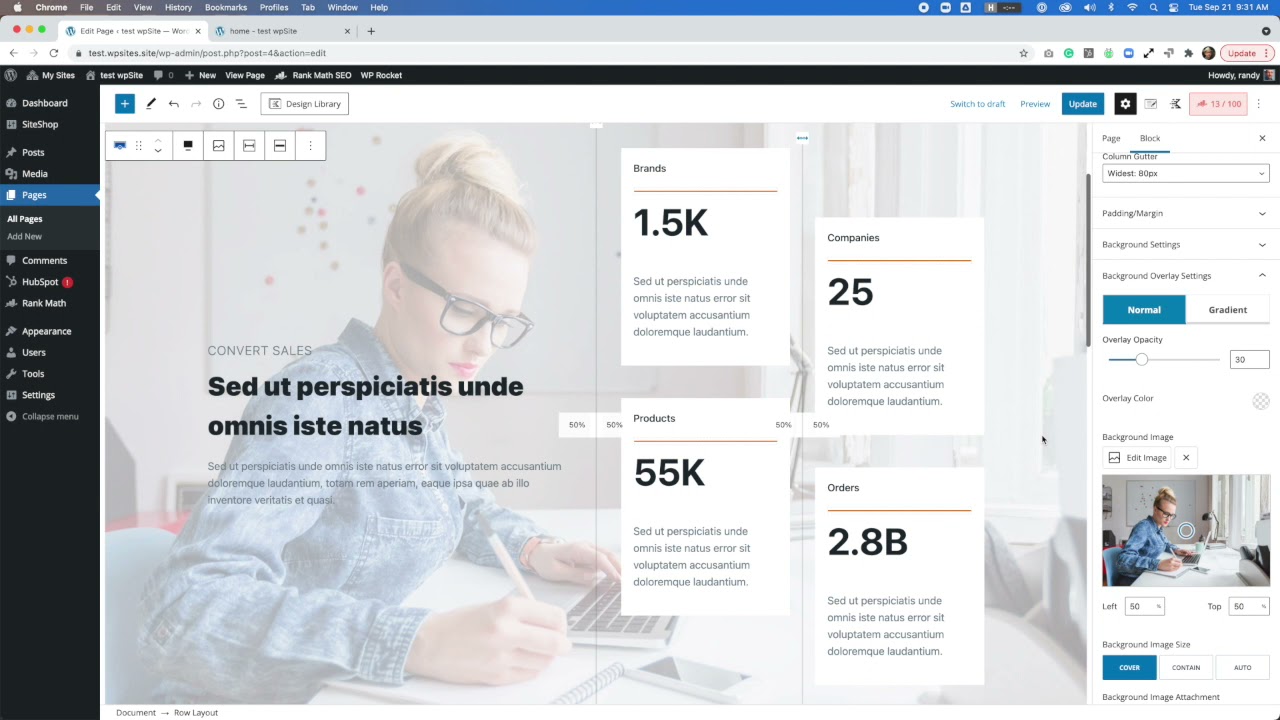Screen dimensions: 1280x720
Task: Open block options three-dot menu
Action: point(310,146)
